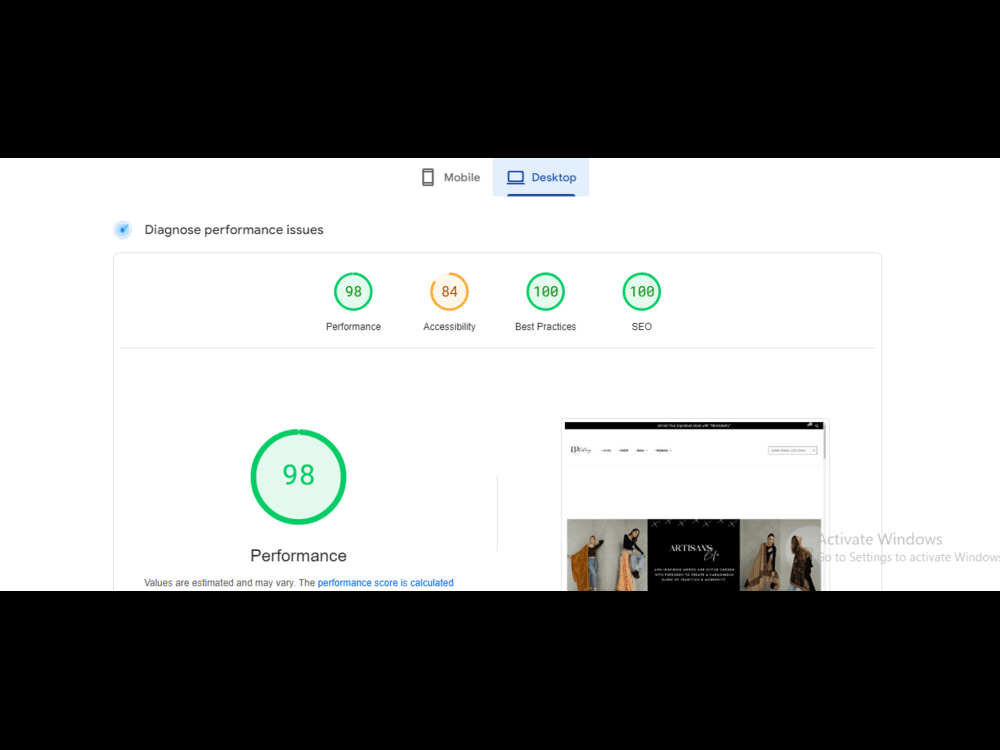Click the website screenshot thumbnail
Screen dimensions: 1000x750
[695, 504]
